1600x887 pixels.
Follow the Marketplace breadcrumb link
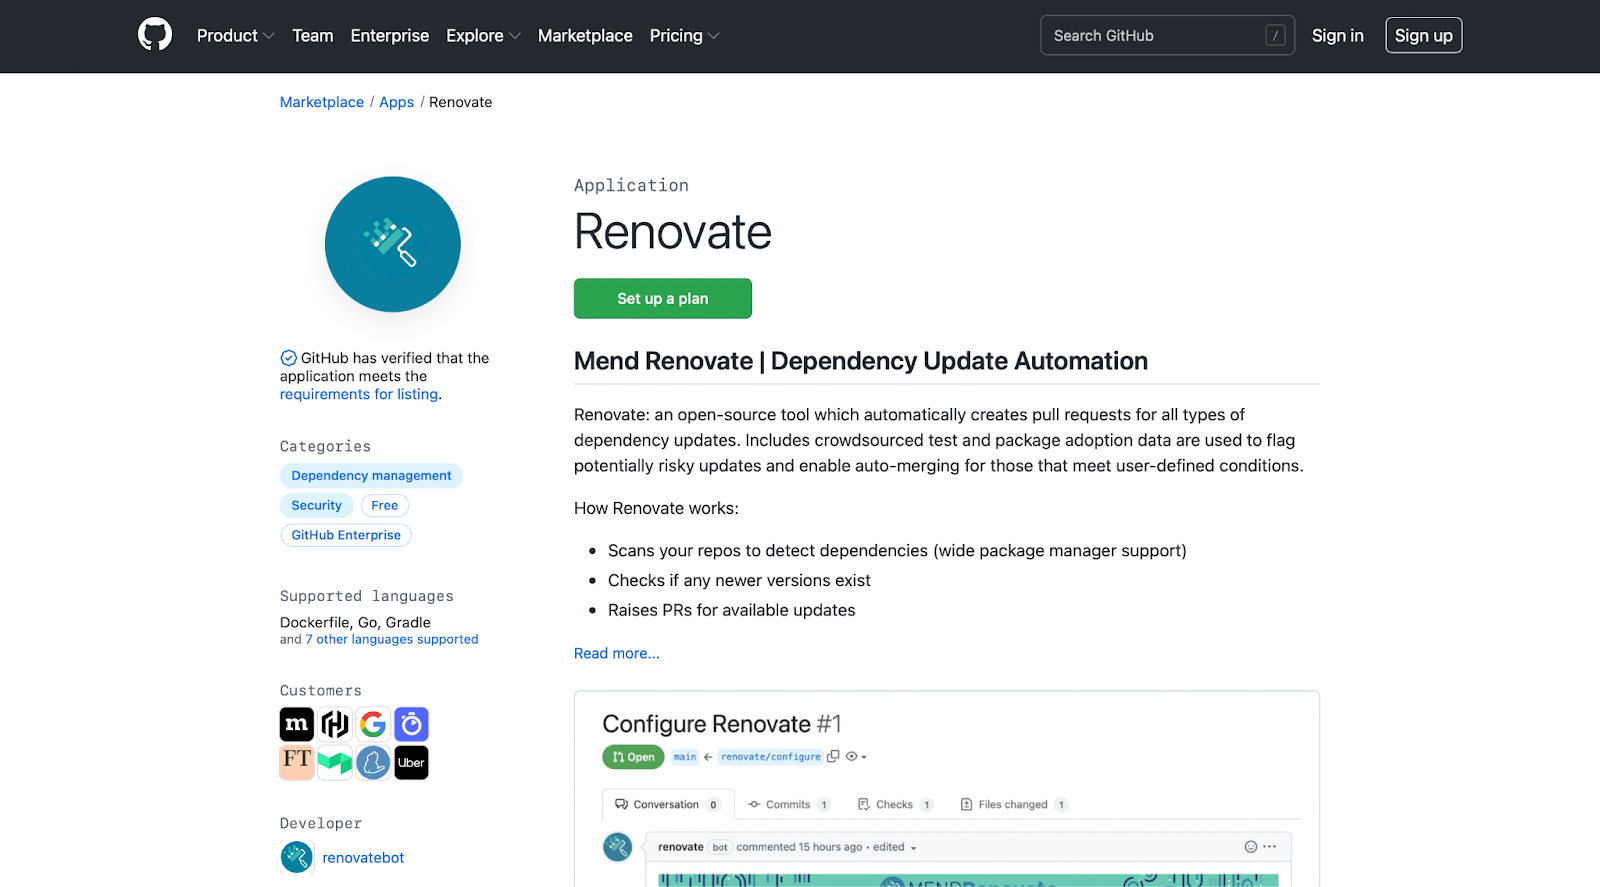click(322, 102)
